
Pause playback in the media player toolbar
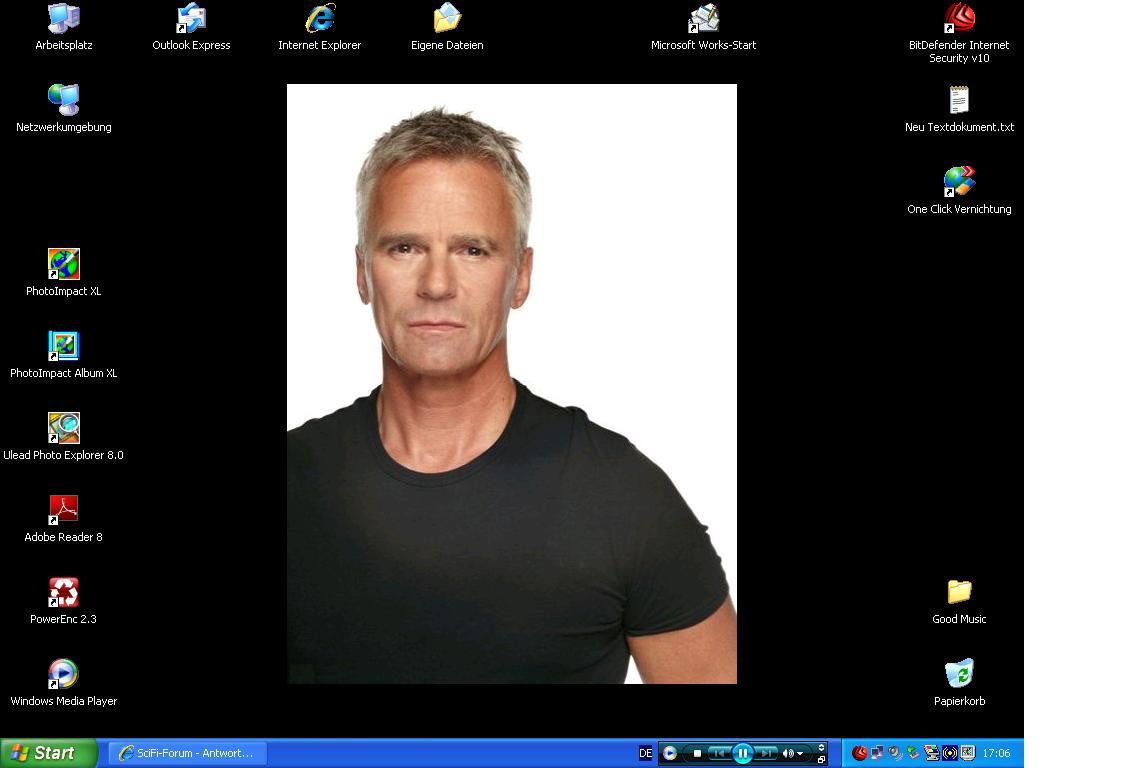coord(742,754)
